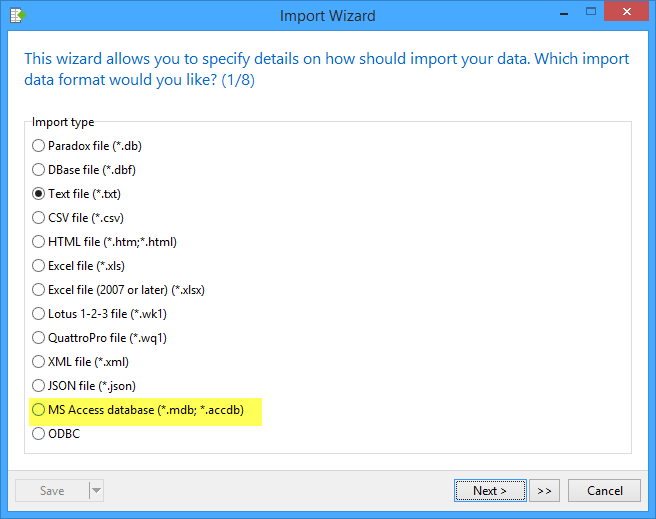The image size is (656, 519).
Task: Select JSON file (*.json) radio button
Action: [x=39, y=386]
